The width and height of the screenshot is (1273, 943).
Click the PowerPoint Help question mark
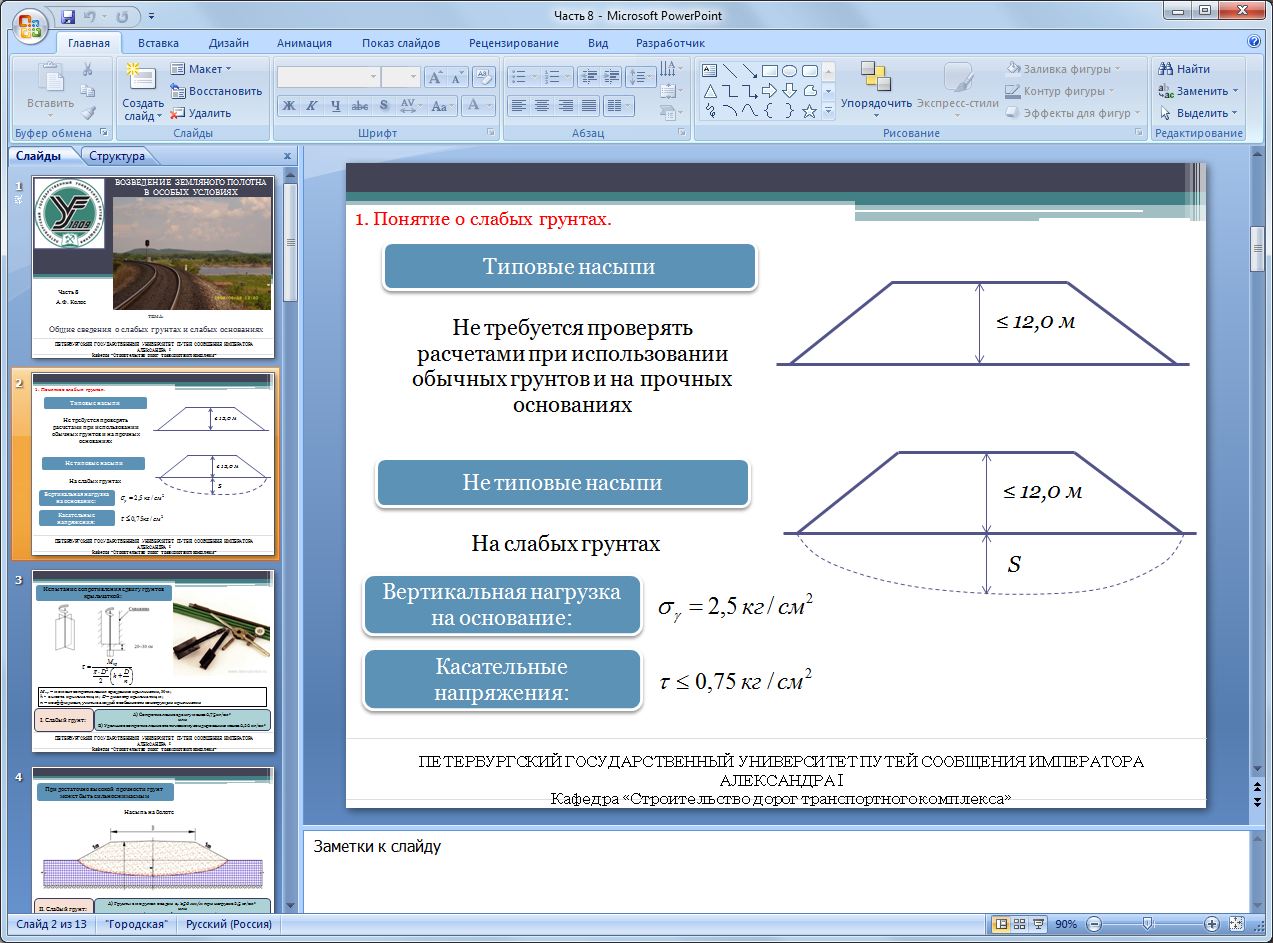click(x=1254, y=43)
